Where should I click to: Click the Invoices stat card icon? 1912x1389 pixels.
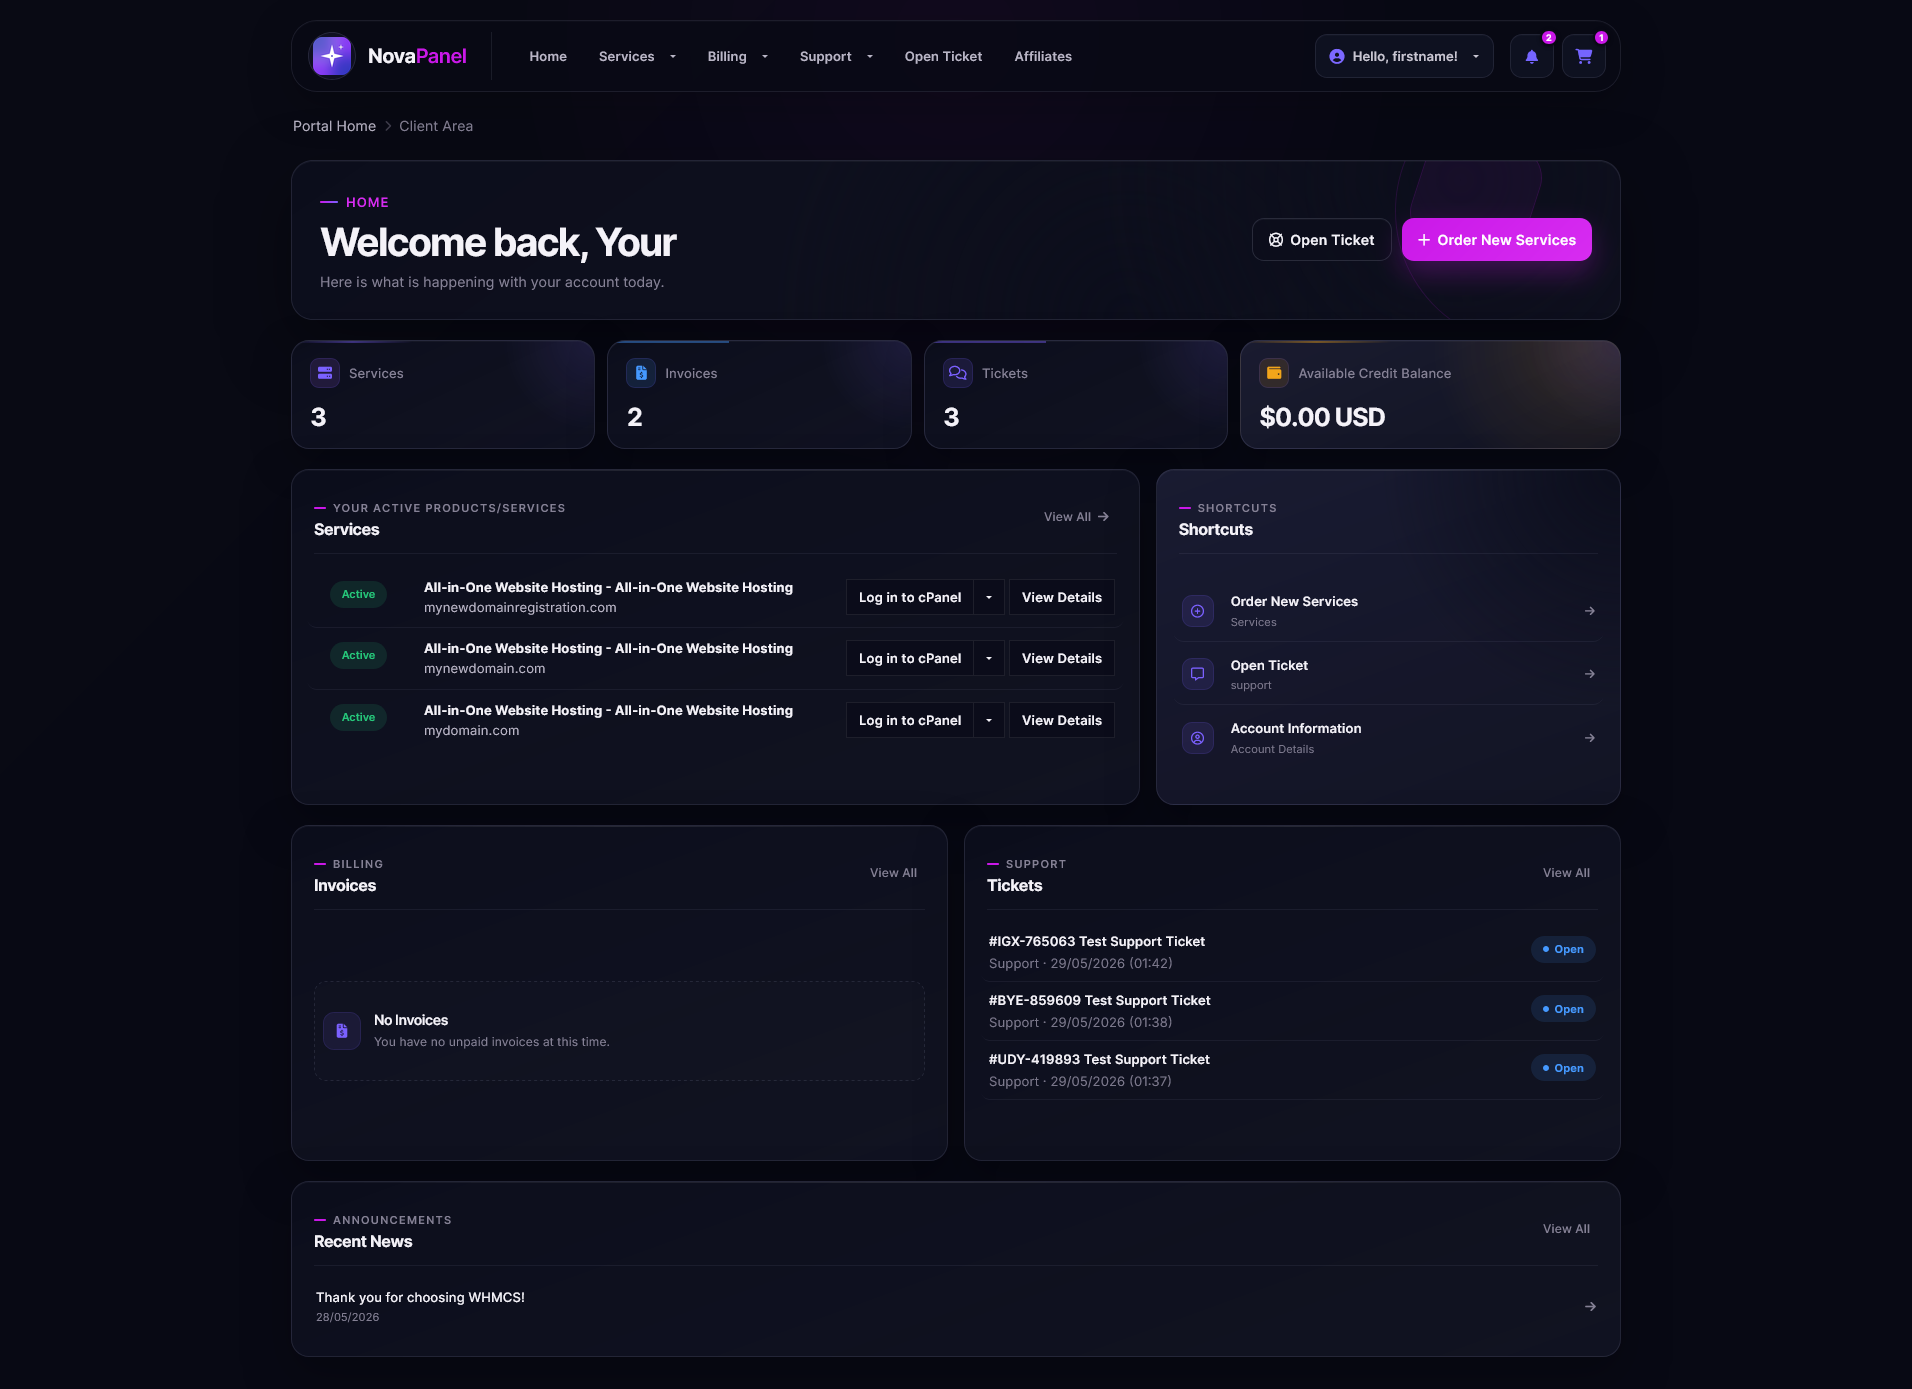tap(641, 373)
